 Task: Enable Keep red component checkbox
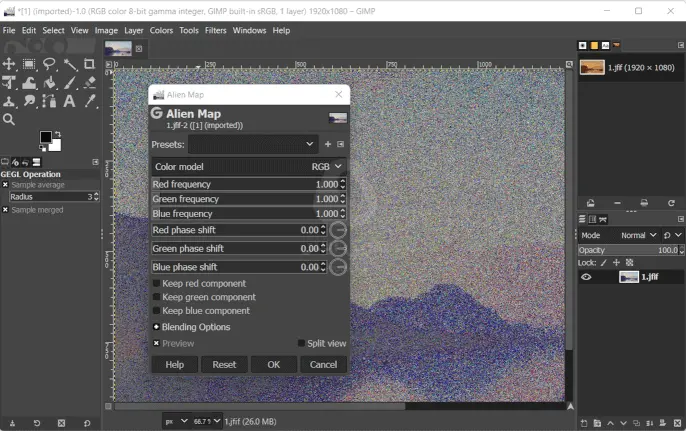(157, 284)
